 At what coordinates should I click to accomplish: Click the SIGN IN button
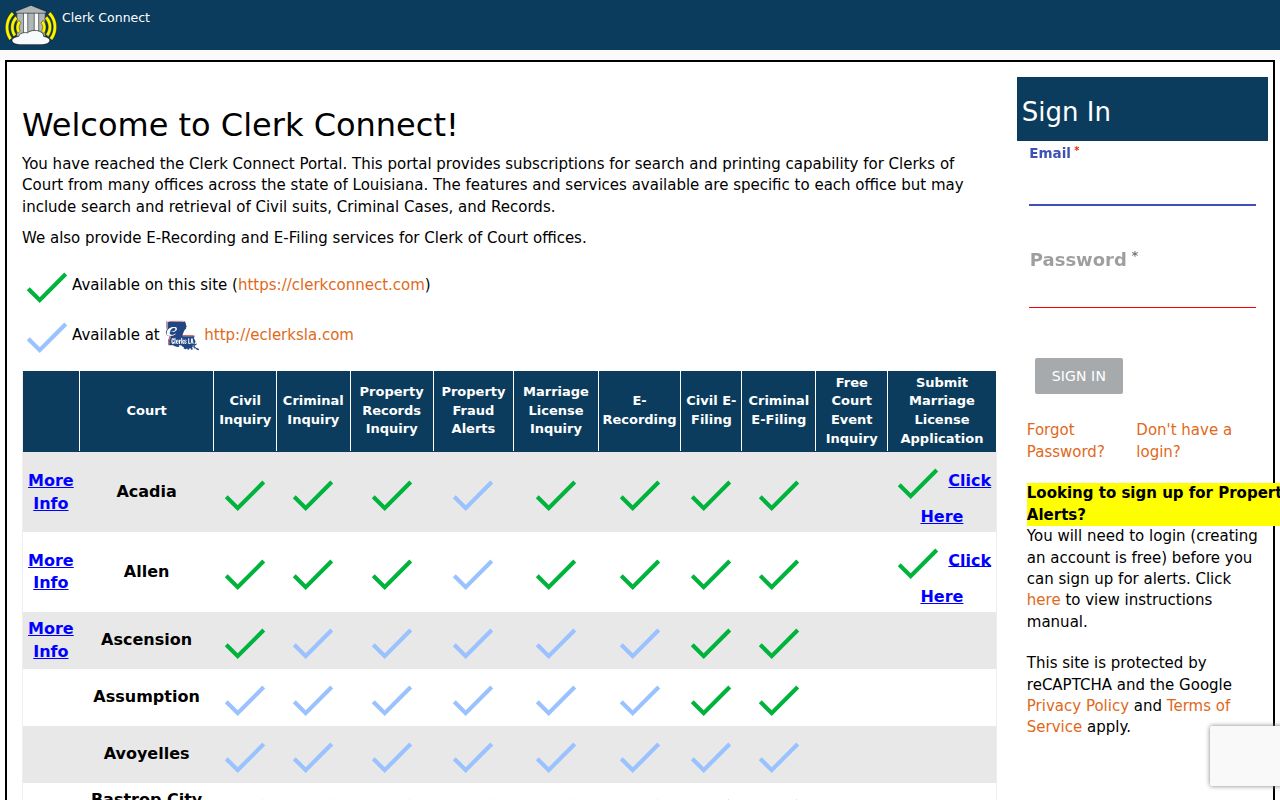tap(1079, 376)
